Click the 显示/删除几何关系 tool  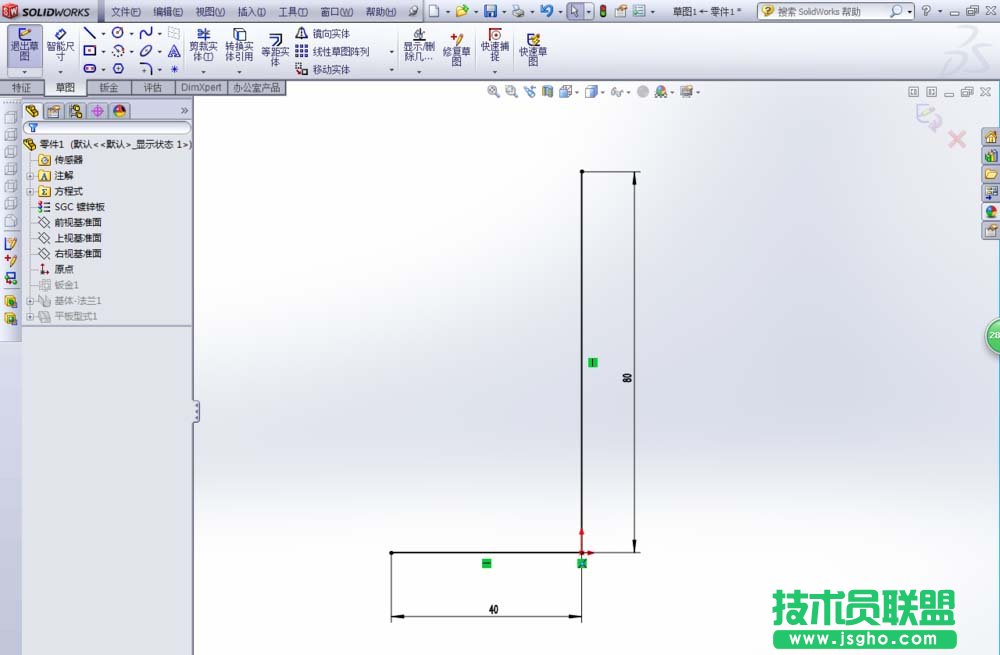click(x=418, y=45)
